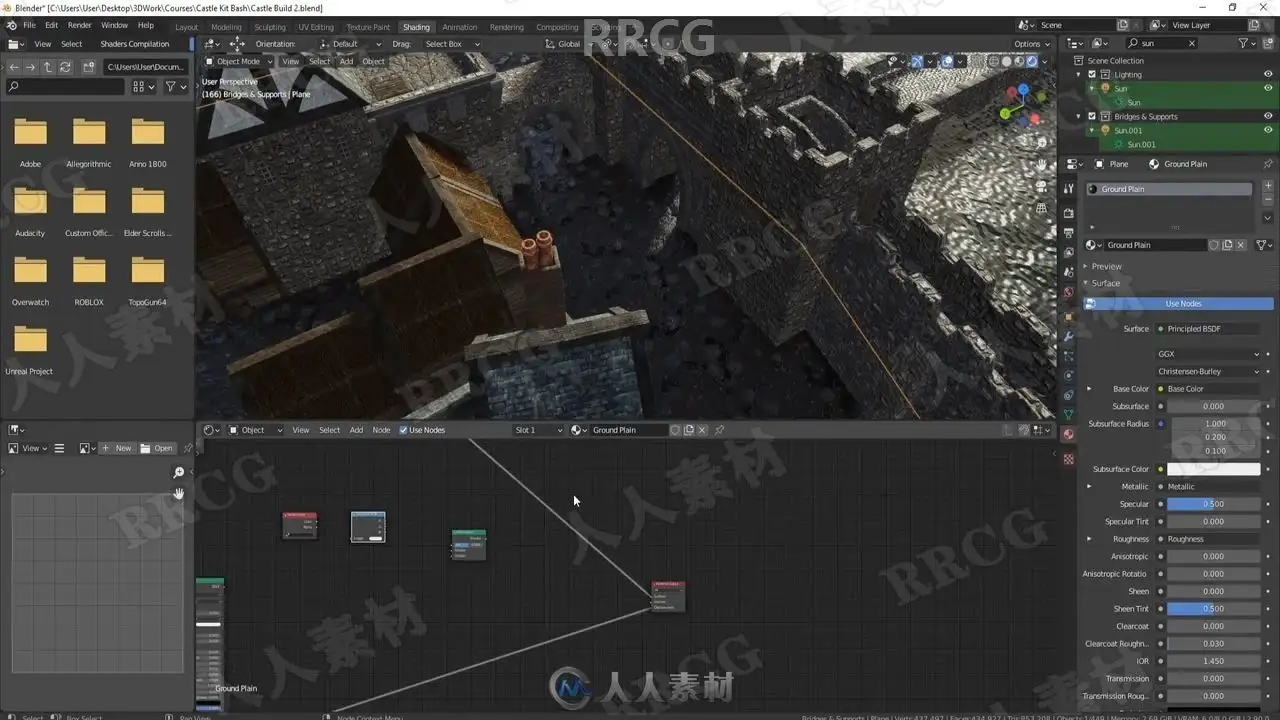The image size is (1280, 720).
Task: Open the Default orientation dropdown
Action: [351, 44]
